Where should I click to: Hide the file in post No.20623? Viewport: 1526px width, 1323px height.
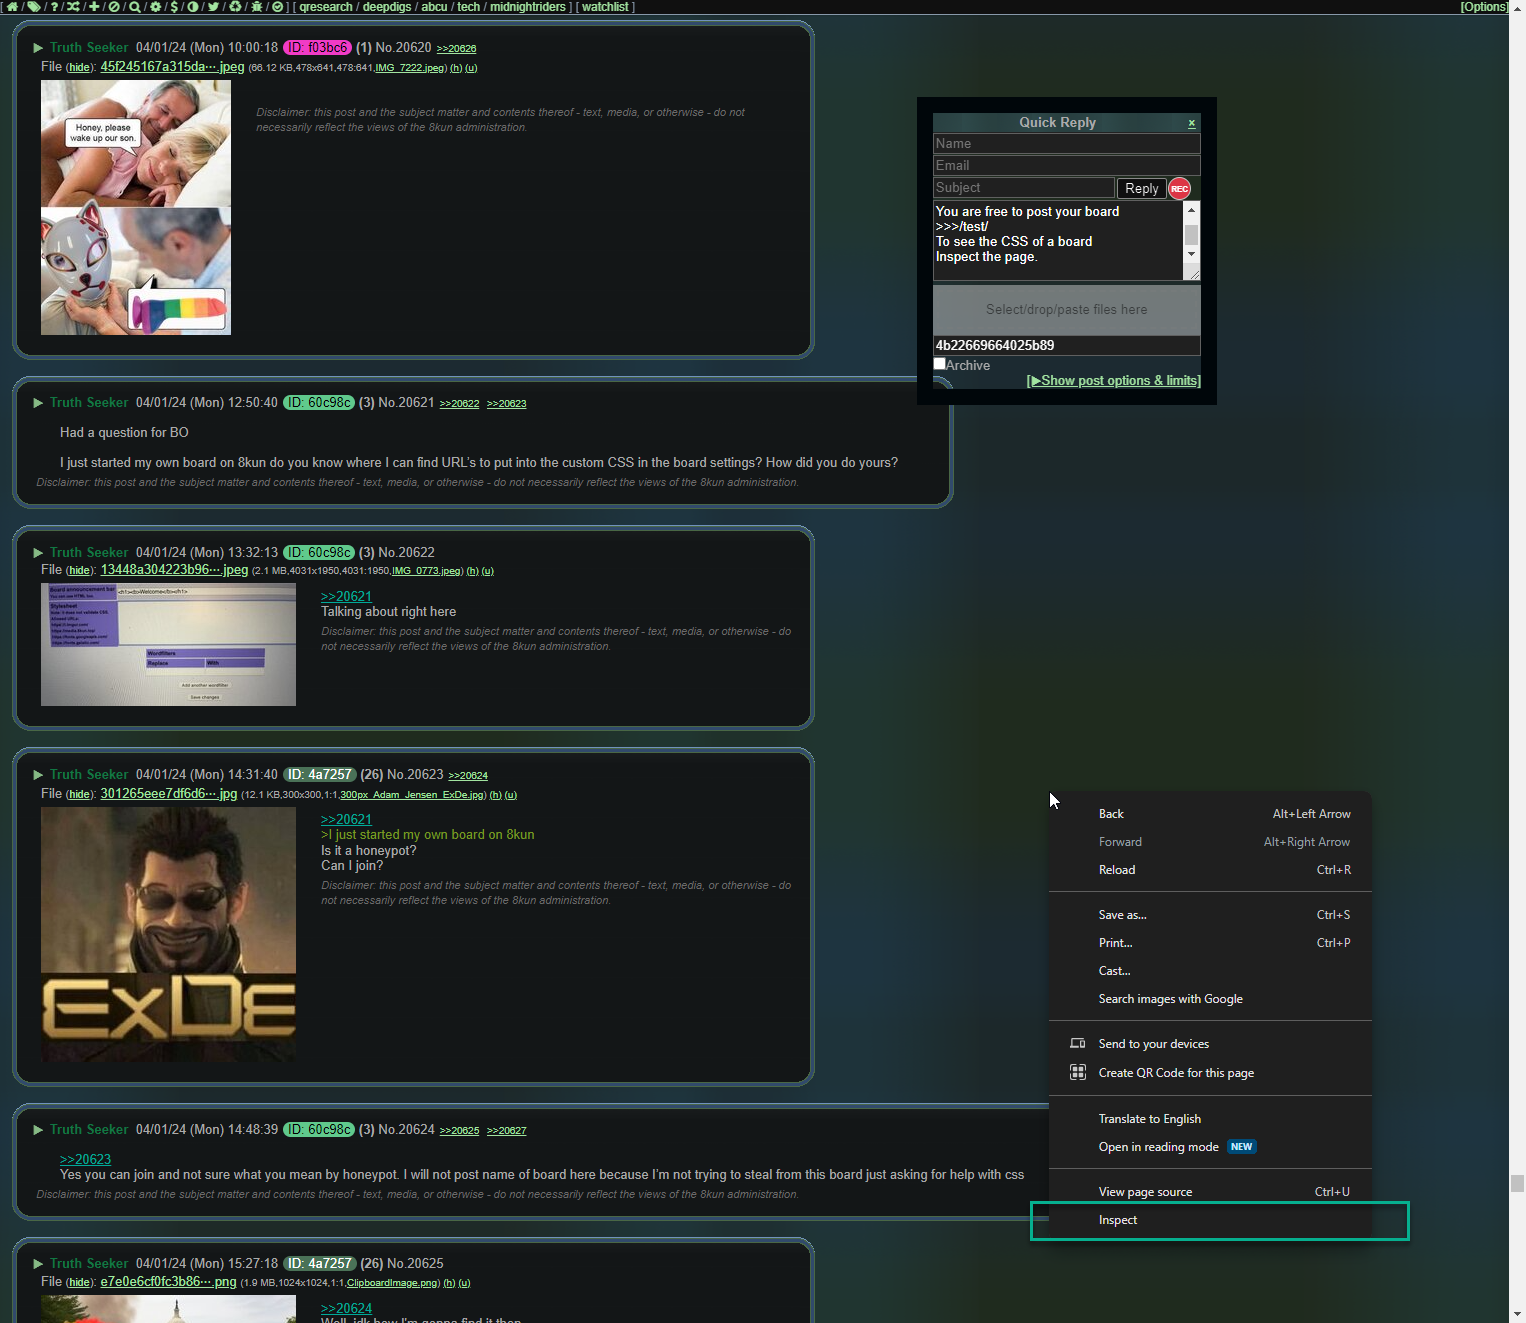tap(80, 795)
